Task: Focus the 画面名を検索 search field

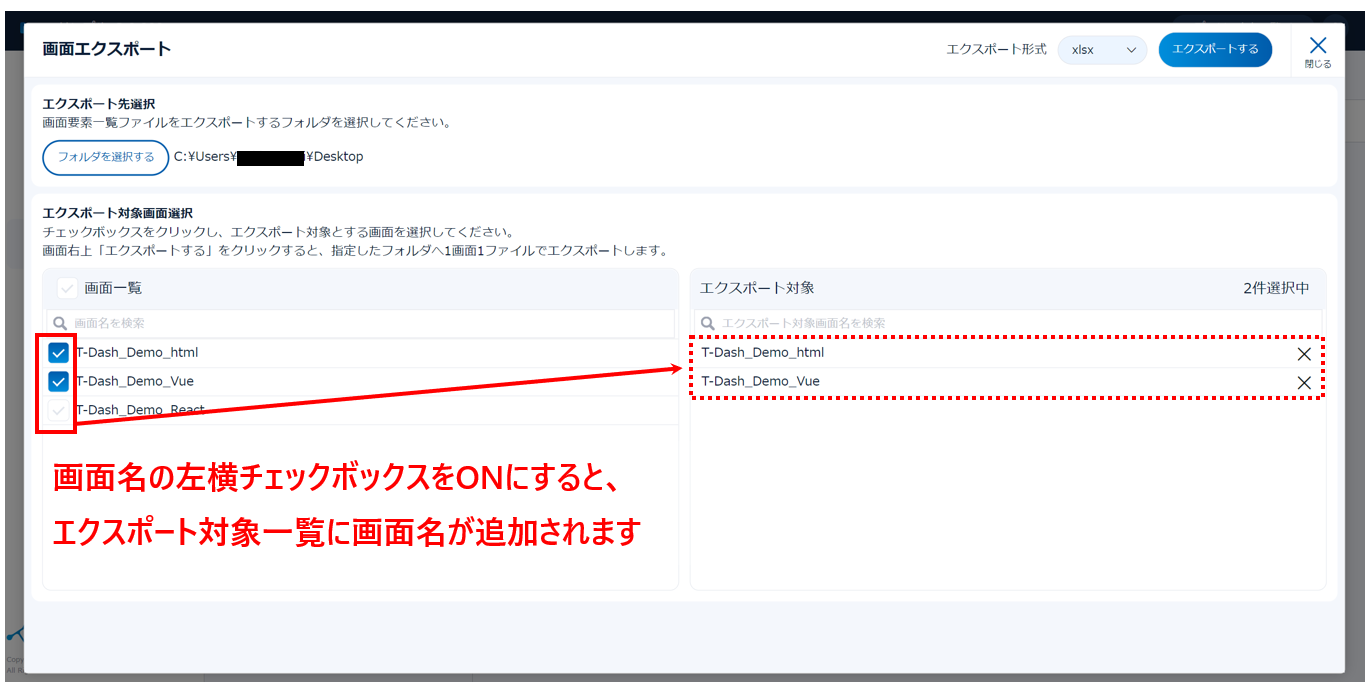Action: [370, 324]
